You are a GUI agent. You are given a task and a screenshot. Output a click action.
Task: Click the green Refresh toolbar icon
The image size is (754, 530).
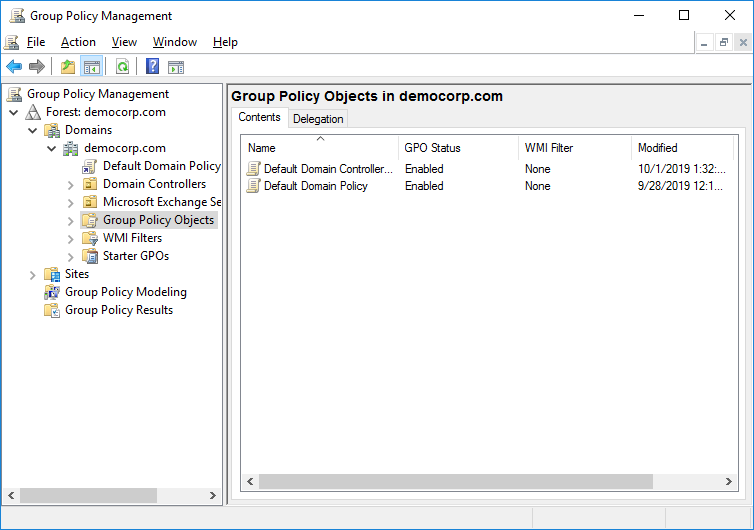pos(122,67)
